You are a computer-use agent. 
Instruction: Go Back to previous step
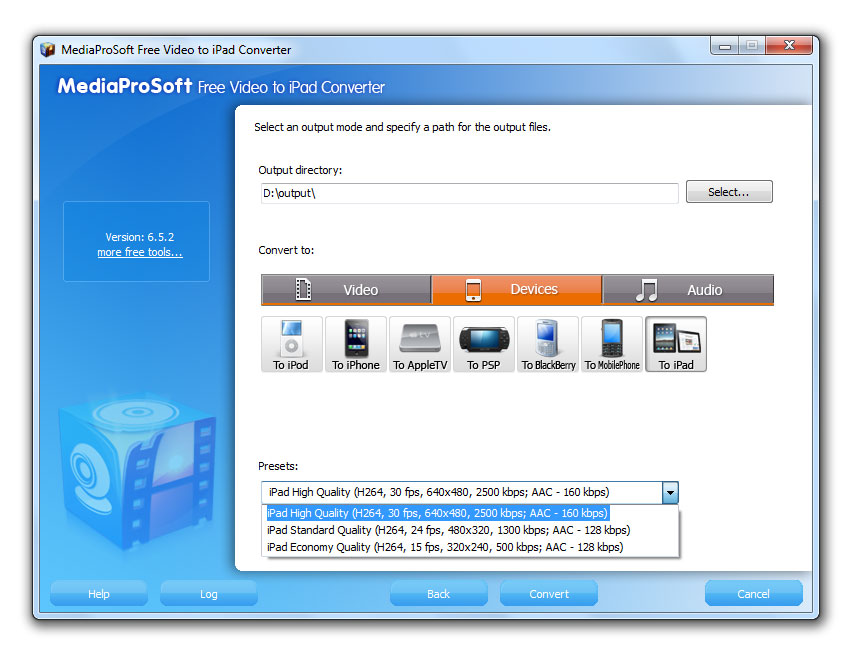[439, 594]
